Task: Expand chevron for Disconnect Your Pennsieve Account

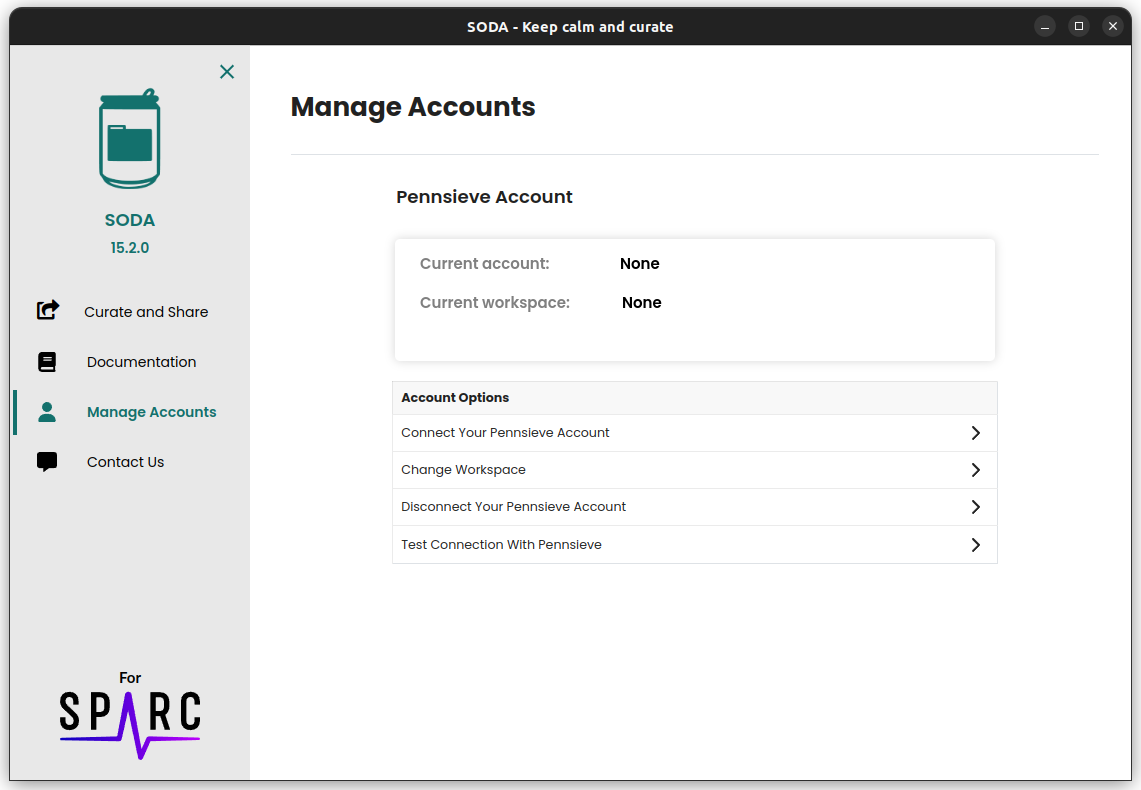Action: tap(976, 507)
